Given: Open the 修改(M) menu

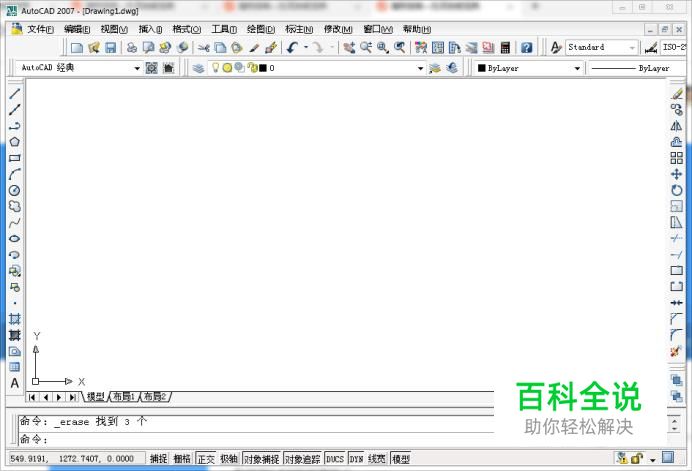Looking at the screenshot, I should [x=338, y=29].
